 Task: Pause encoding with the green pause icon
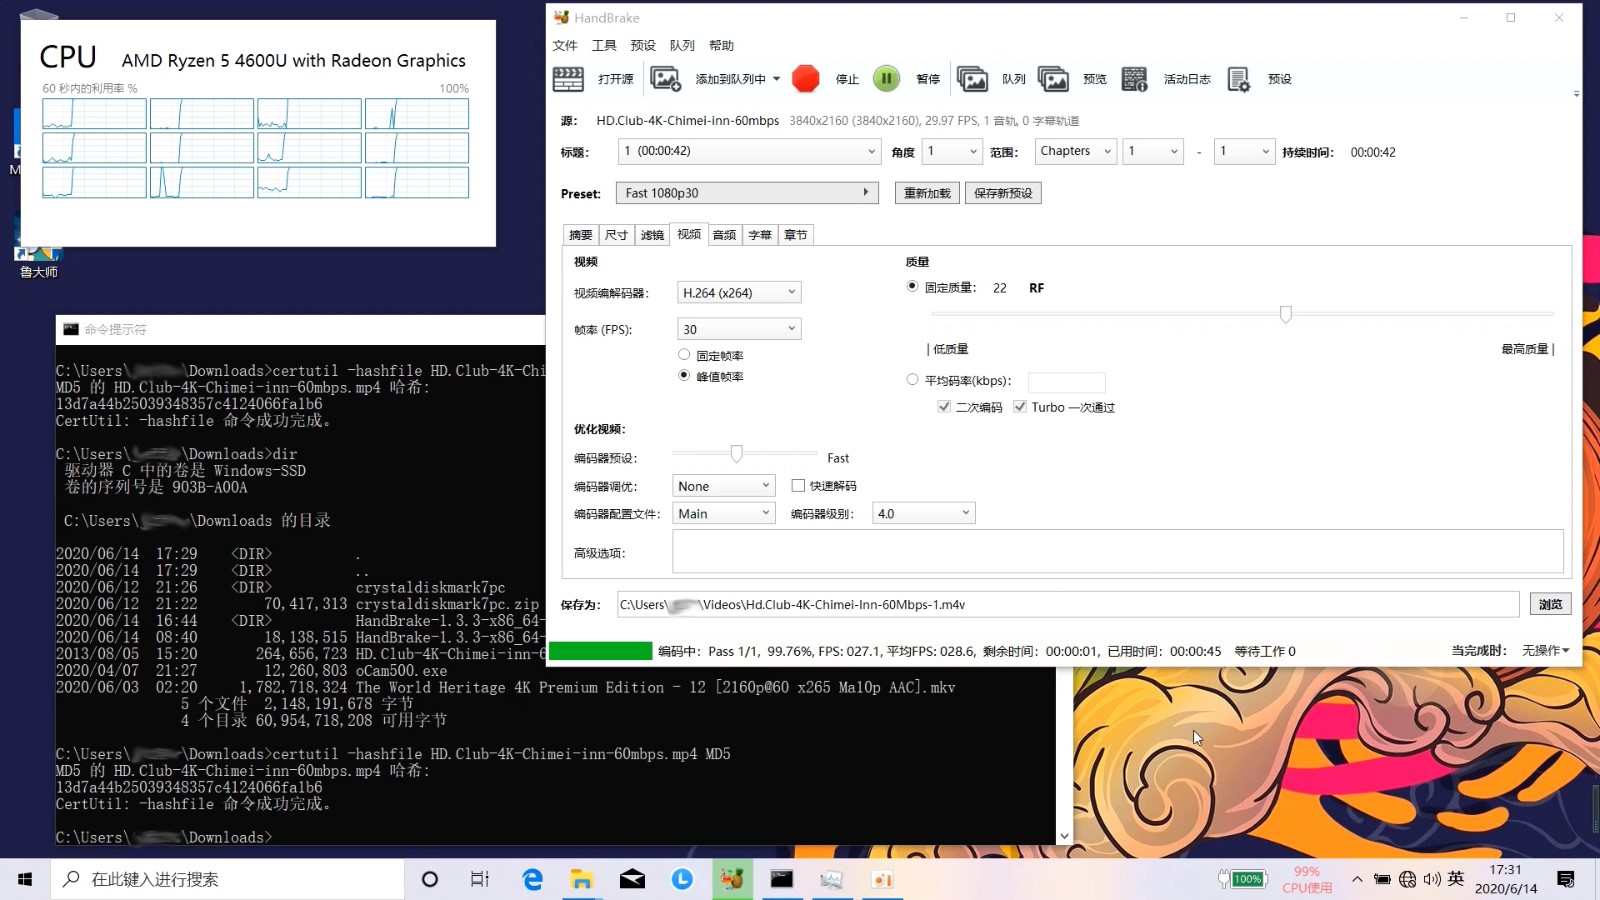tap(886, 79)
